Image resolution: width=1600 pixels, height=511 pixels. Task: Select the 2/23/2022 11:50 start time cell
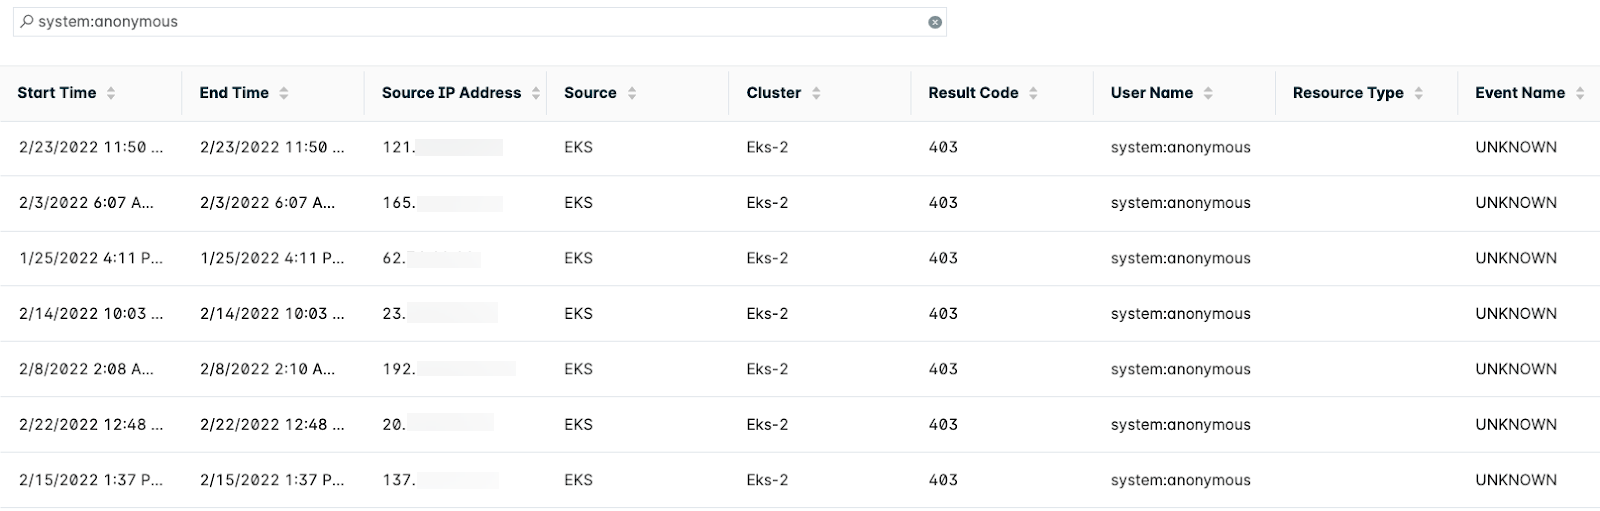click(91, 148)
